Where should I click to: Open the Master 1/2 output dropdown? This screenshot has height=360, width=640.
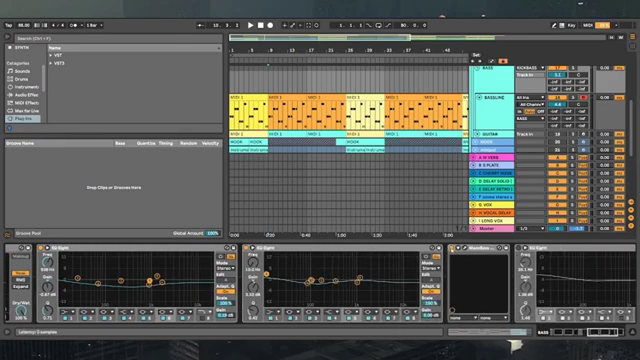point(530,229)
